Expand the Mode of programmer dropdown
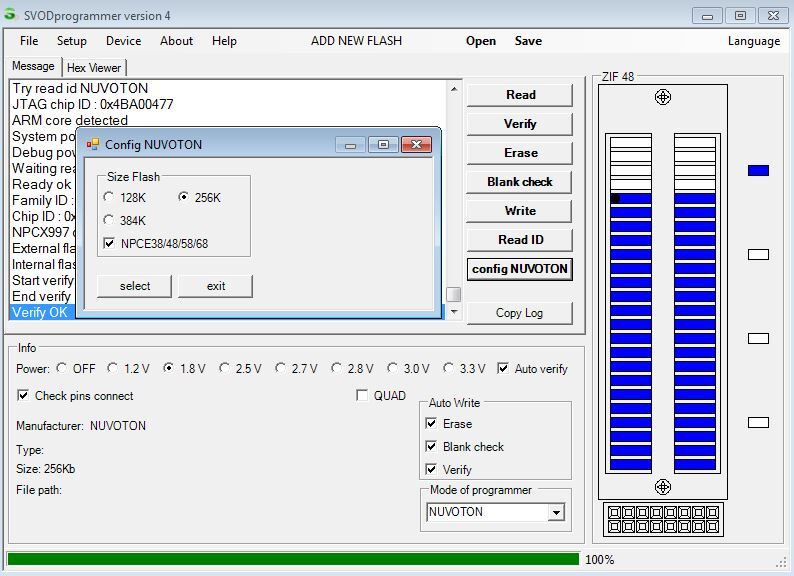 tap(556, 512)
